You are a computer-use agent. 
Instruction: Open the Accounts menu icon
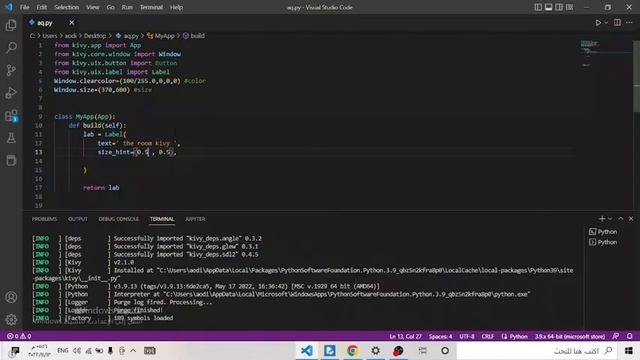[11, 297]
